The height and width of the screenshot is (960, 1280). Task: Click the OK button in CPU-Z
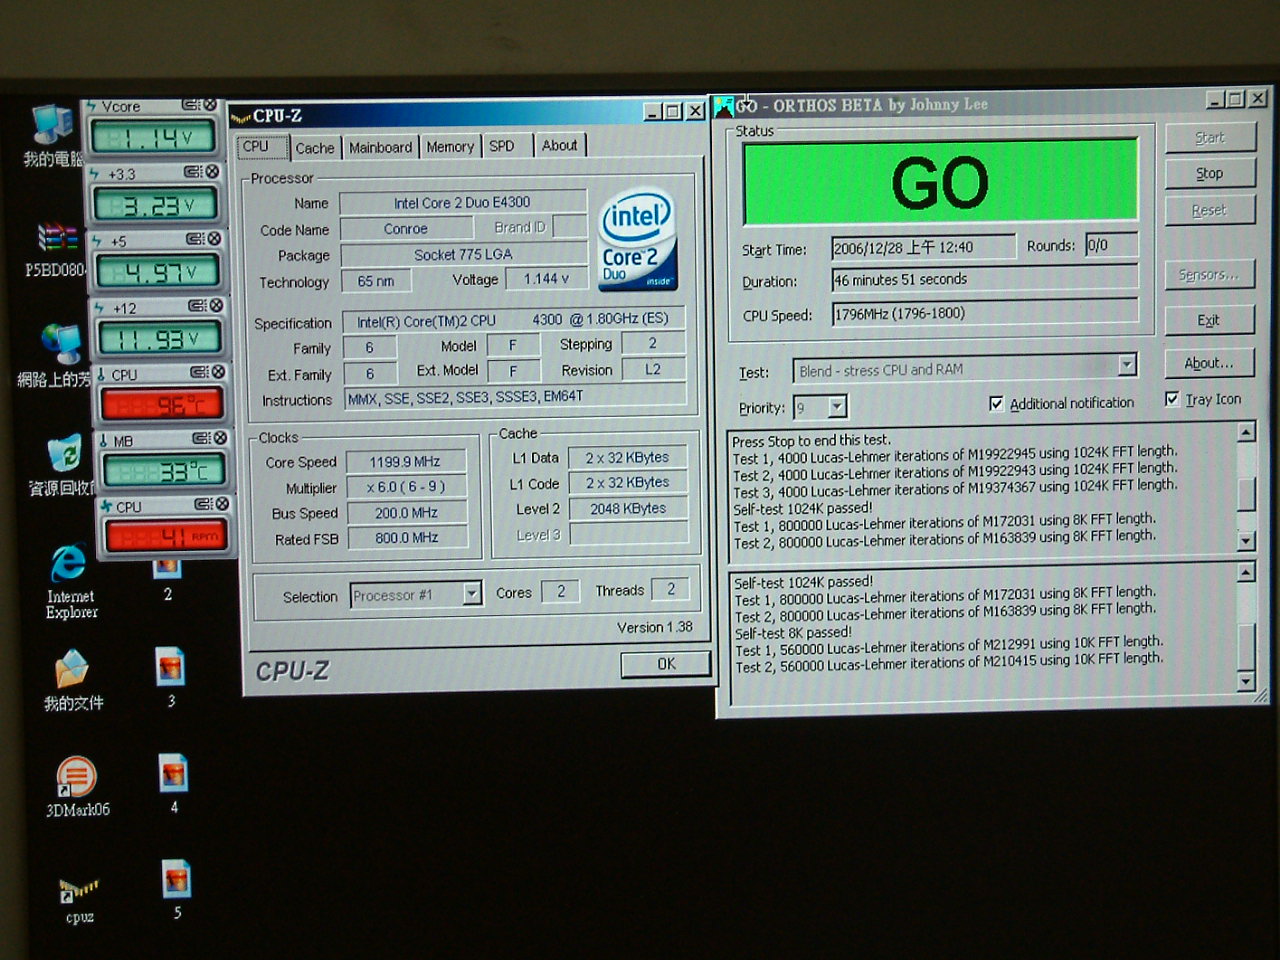click(666, 664)
